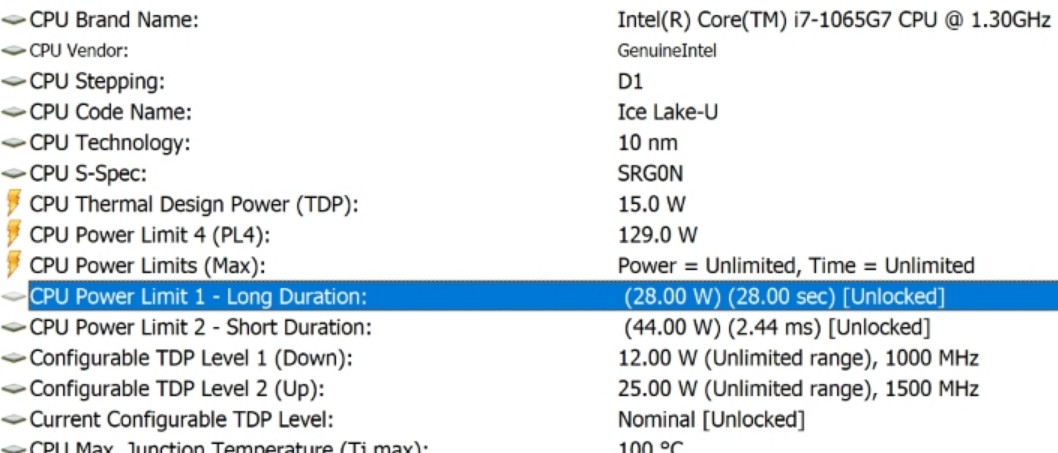Click the Ice Lake-U value
1058x453 pixels.
[x=668, y=112]
